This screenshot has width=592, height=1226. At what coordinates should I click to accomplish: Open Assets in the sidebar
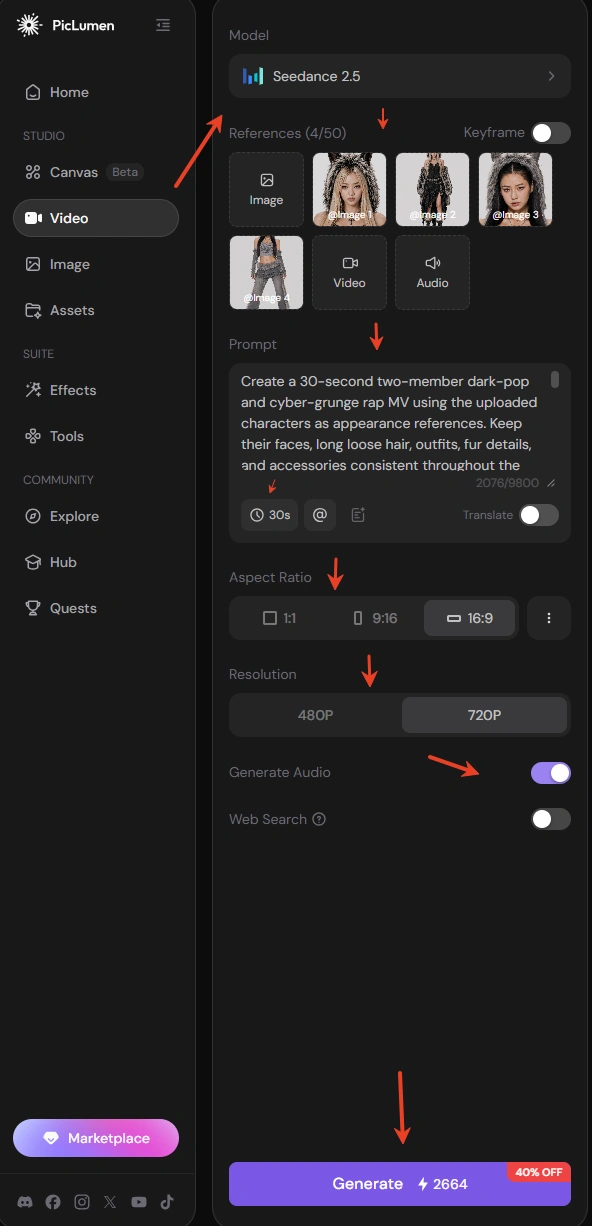96,310
